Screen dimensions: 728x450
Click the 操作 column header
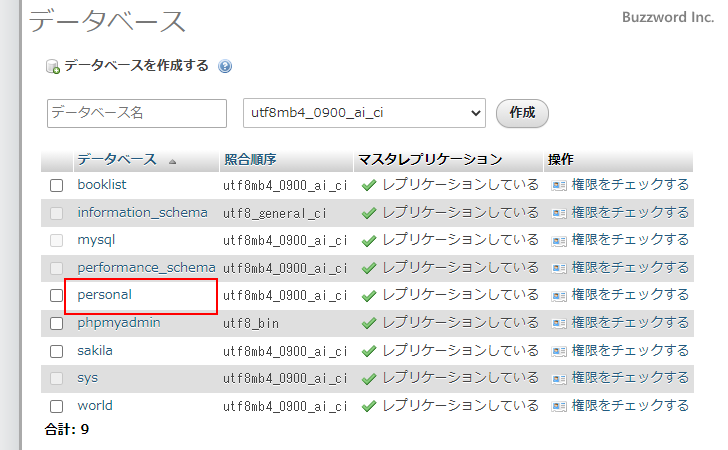click(x=560, y=160)
